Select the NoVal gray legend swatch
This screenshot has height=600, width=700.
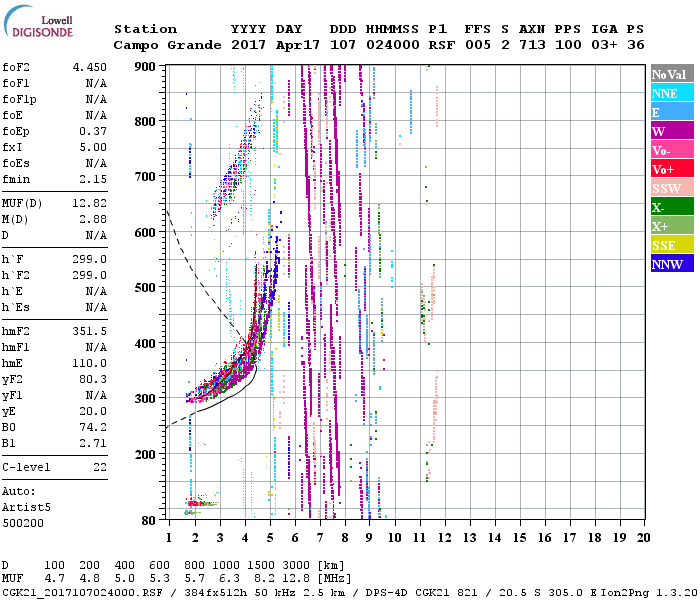pyautogui.click(x=672, y=74)
